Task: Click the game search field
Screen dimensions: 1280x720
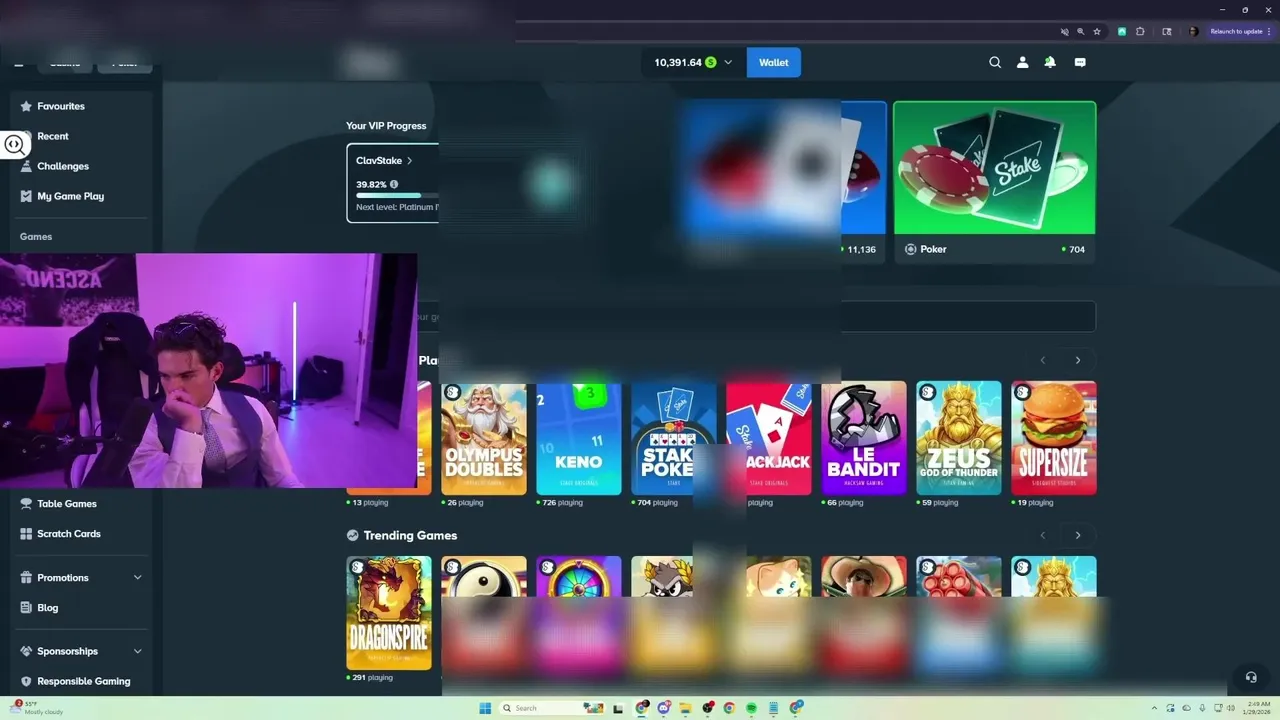Action: pyautogui.click(x=756, y=316)
